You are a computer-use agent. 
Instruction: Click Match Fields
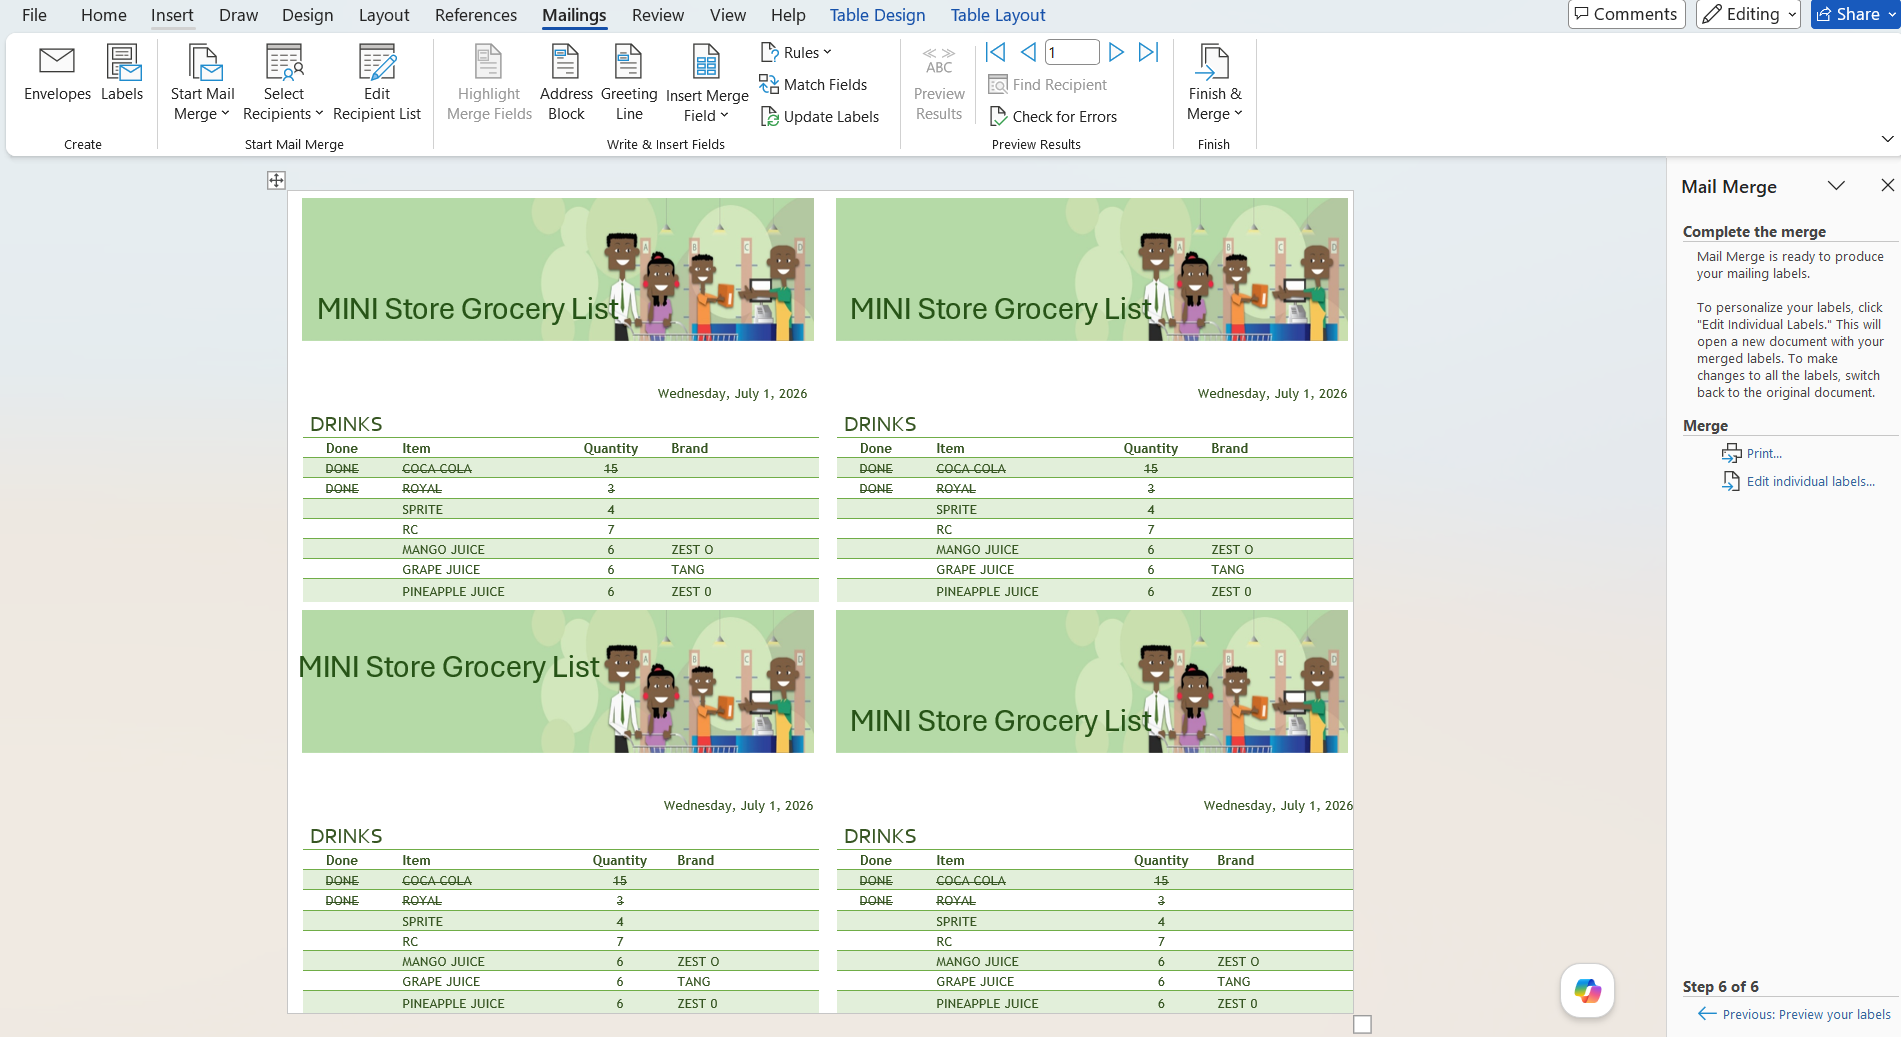pyautogui.click(x=814, y=84)
